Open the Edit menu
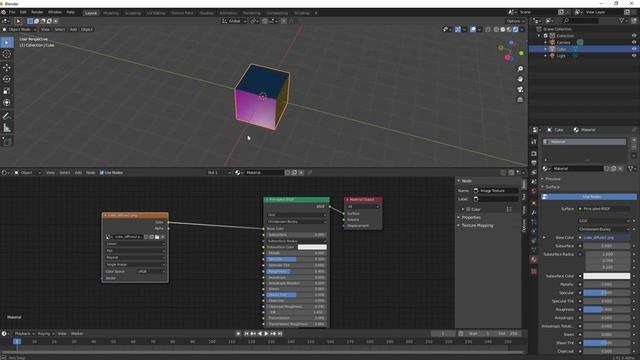640x360 pixels. tap(23, 13)
